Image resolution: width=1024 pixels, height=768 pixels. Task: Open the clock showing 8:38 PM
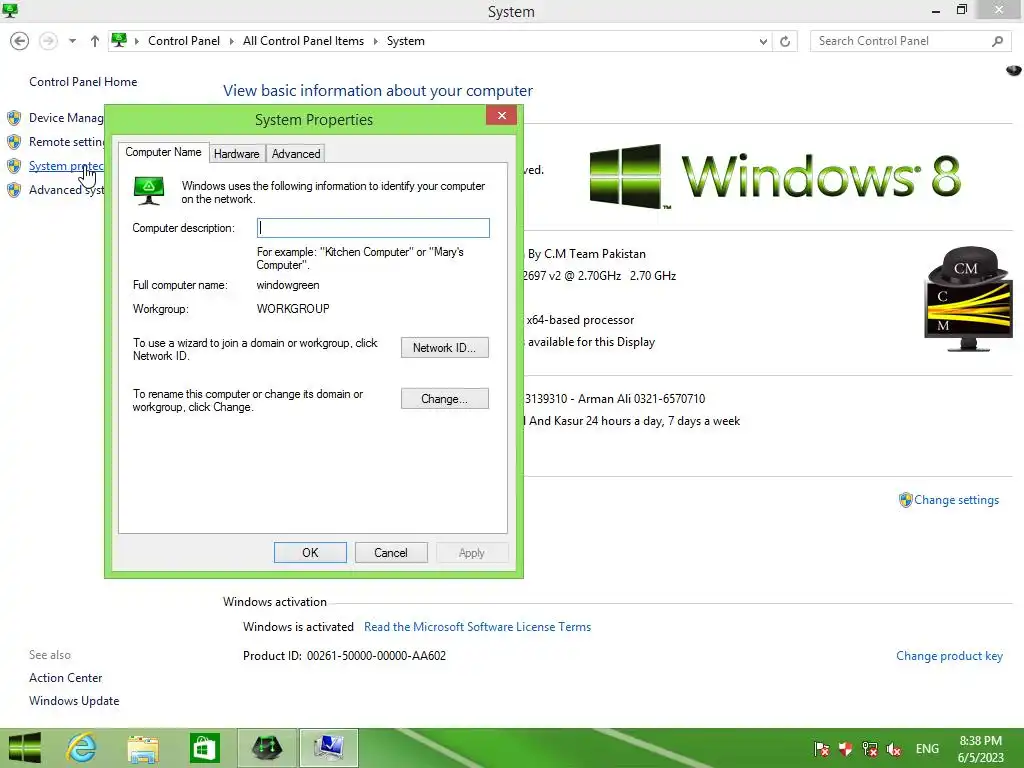point(980,749)
